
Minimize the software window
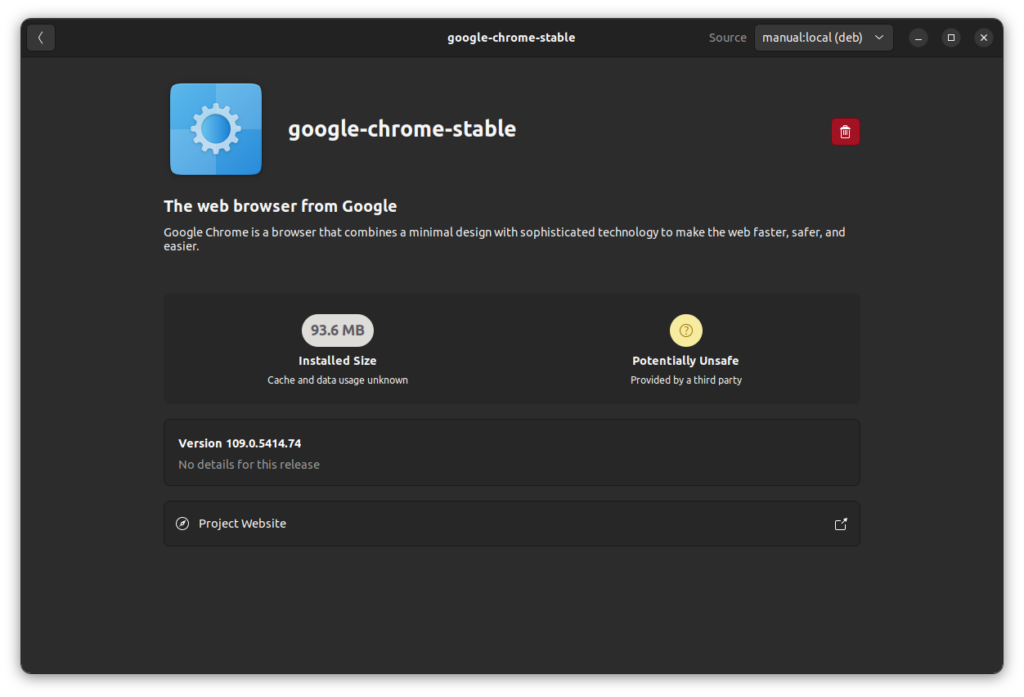pyautogui.click(x=918, y=38)
